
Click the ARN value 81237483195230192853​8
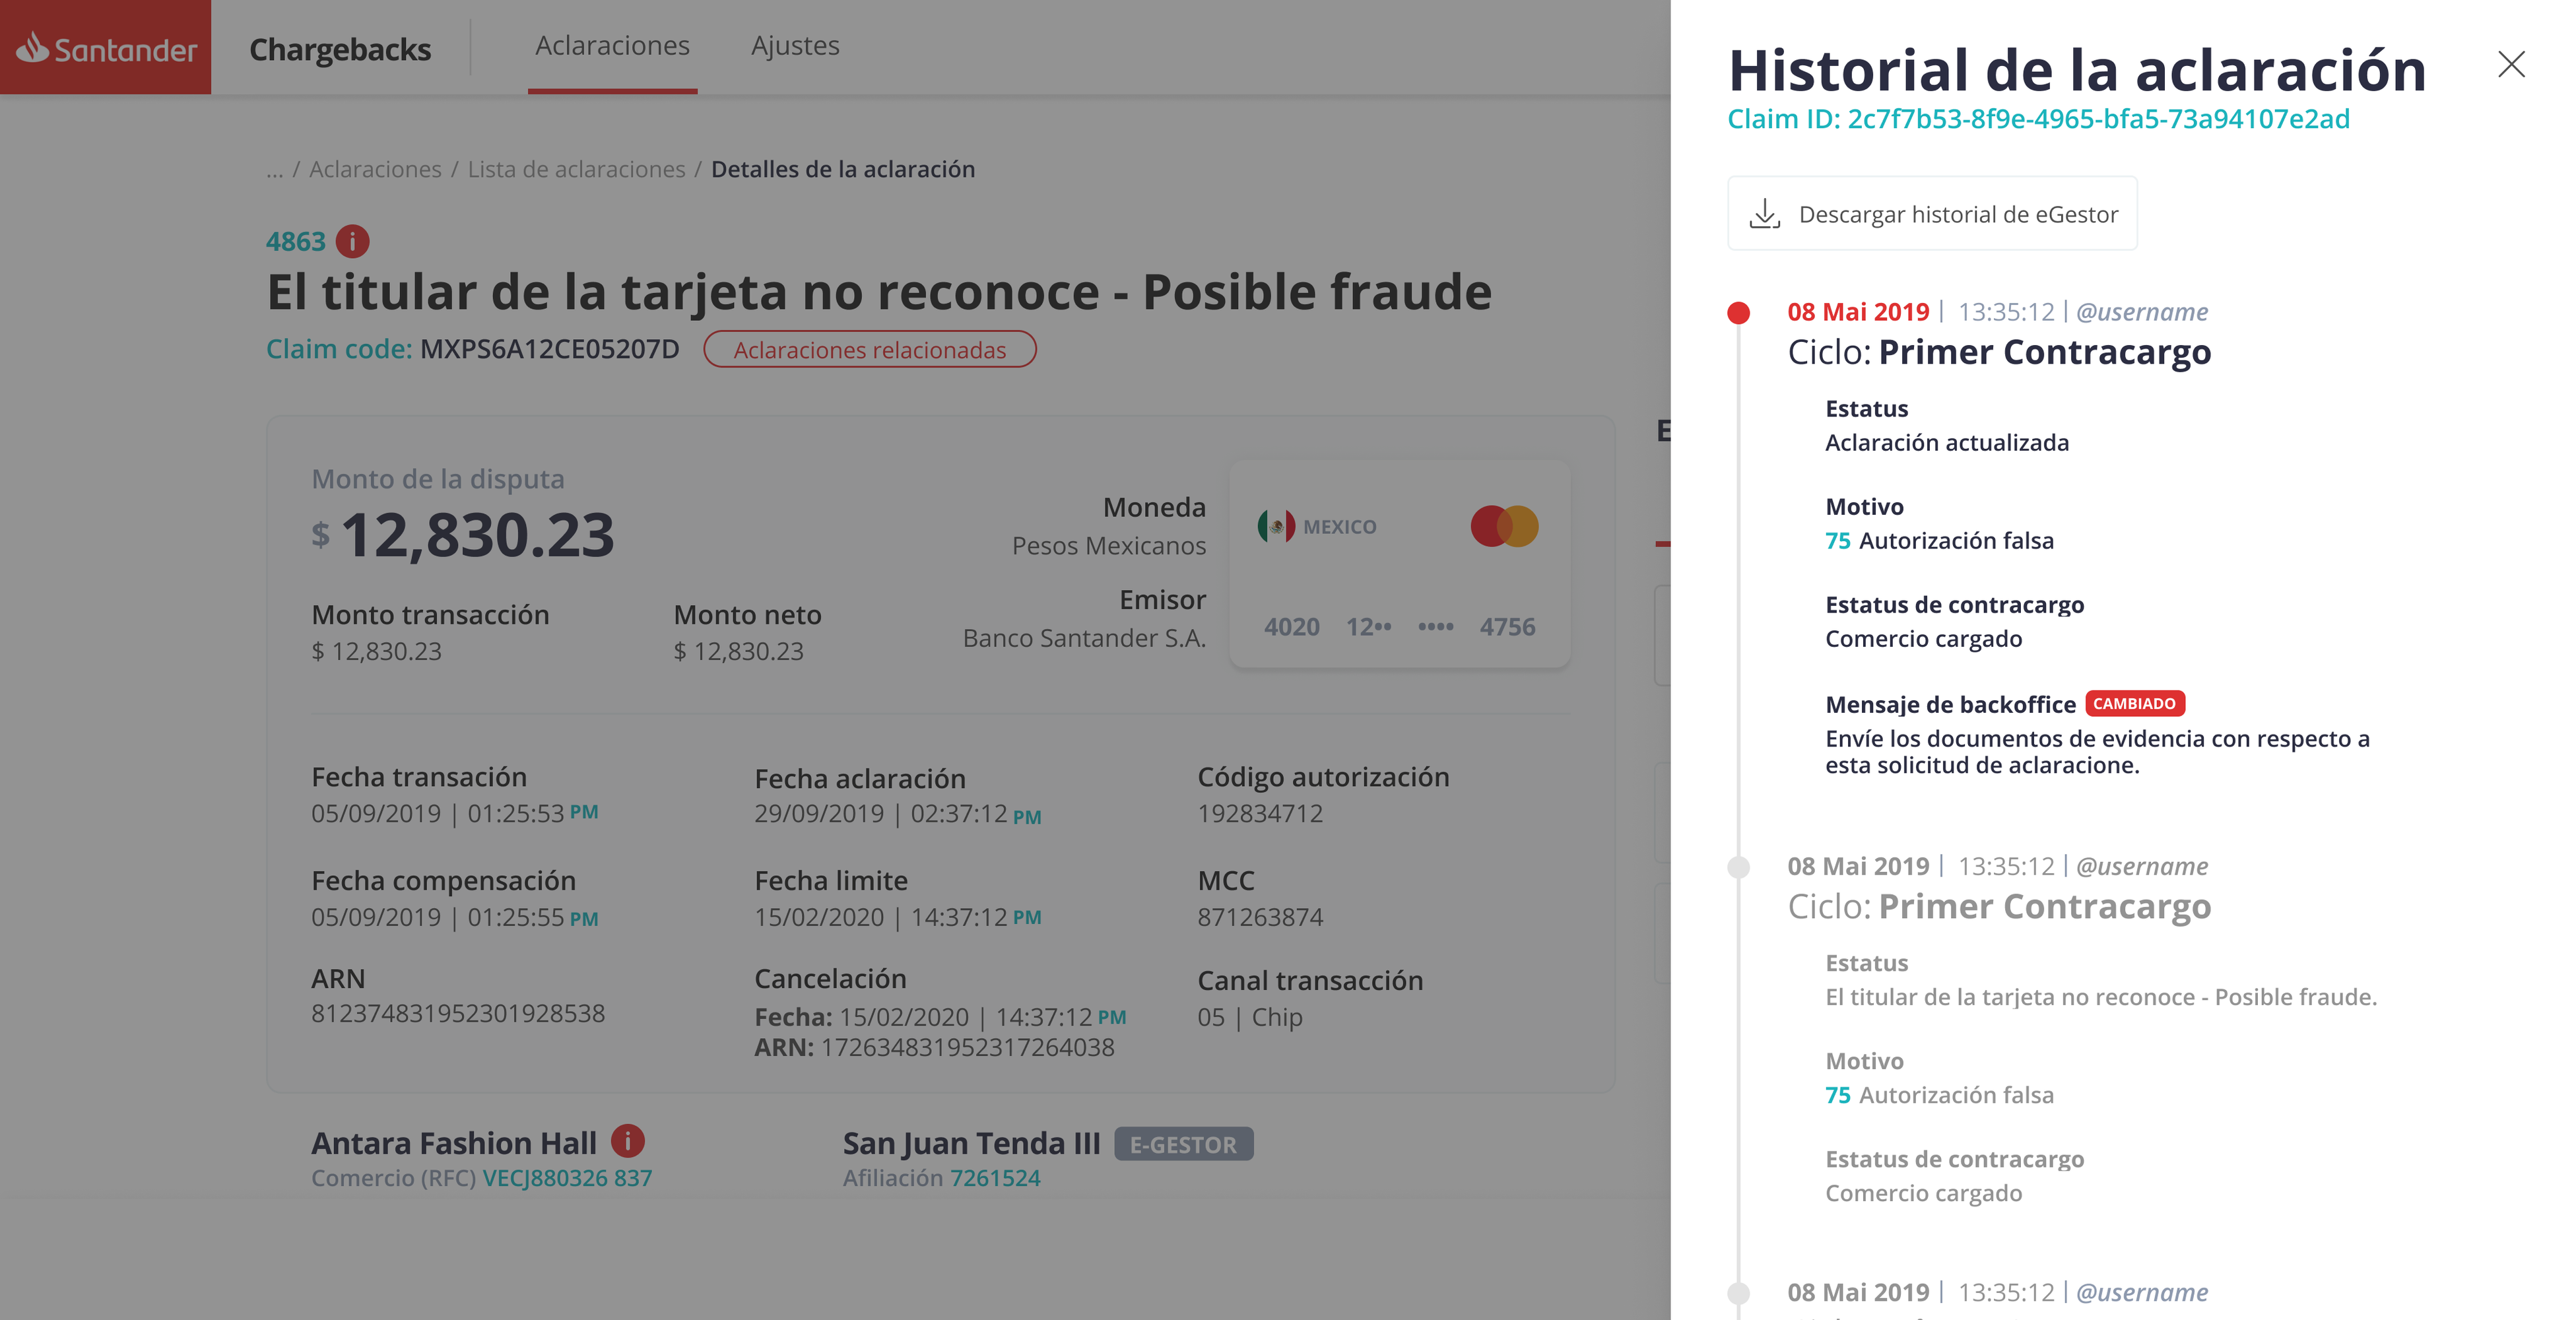458,1013
